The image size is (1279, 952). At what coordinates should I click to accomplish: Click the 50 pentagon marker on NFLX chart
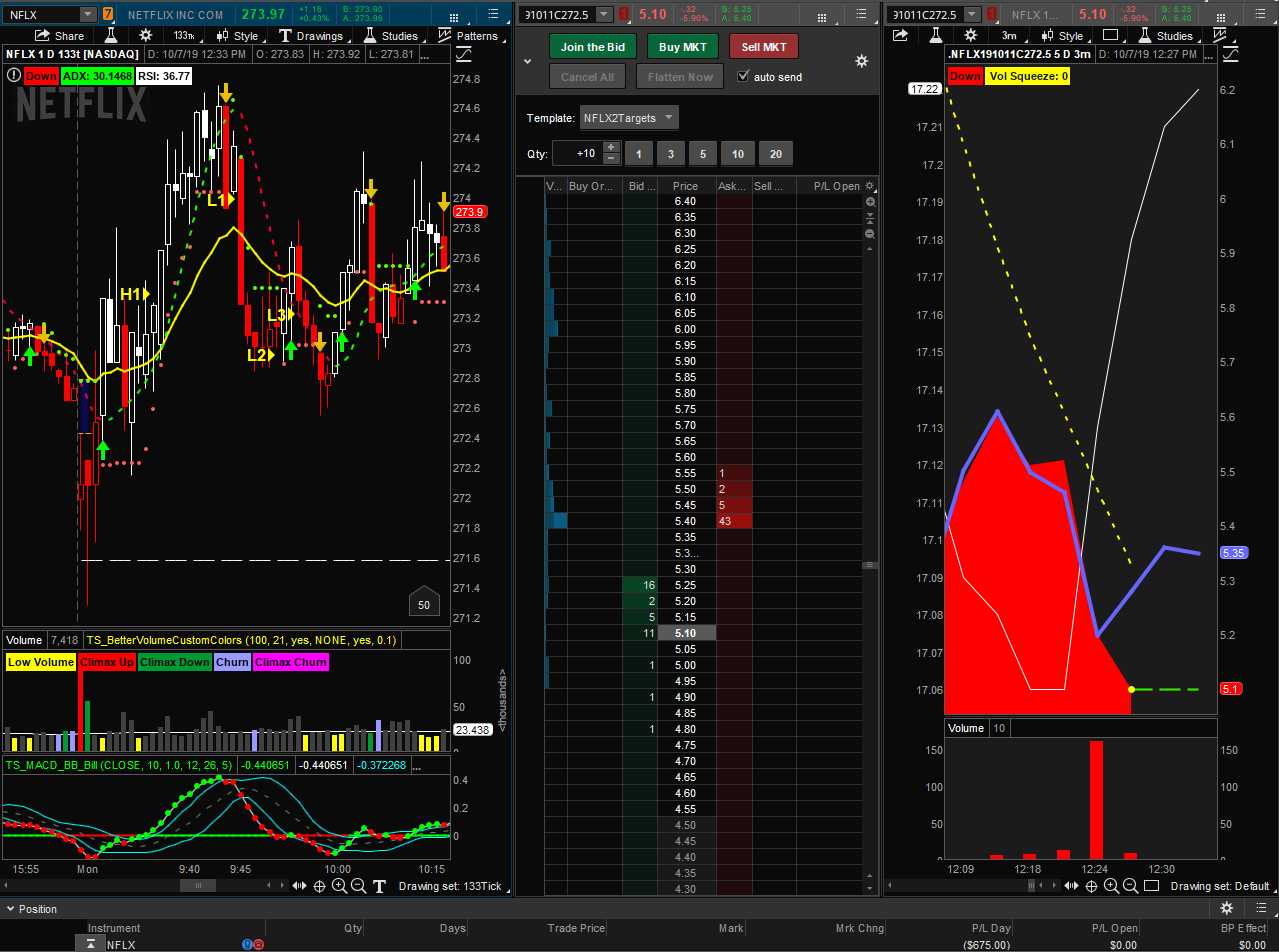(x=424, y=601)
